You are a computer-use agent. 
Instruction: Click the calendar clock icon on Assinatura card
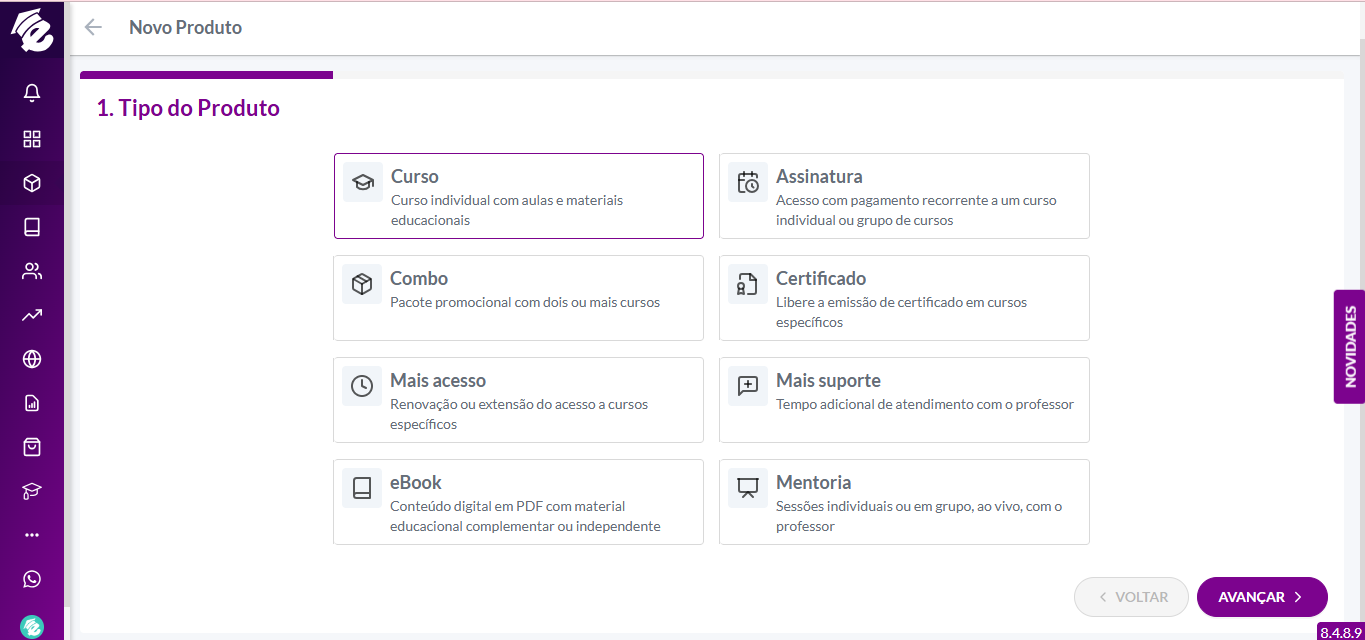tap(748, 182)
